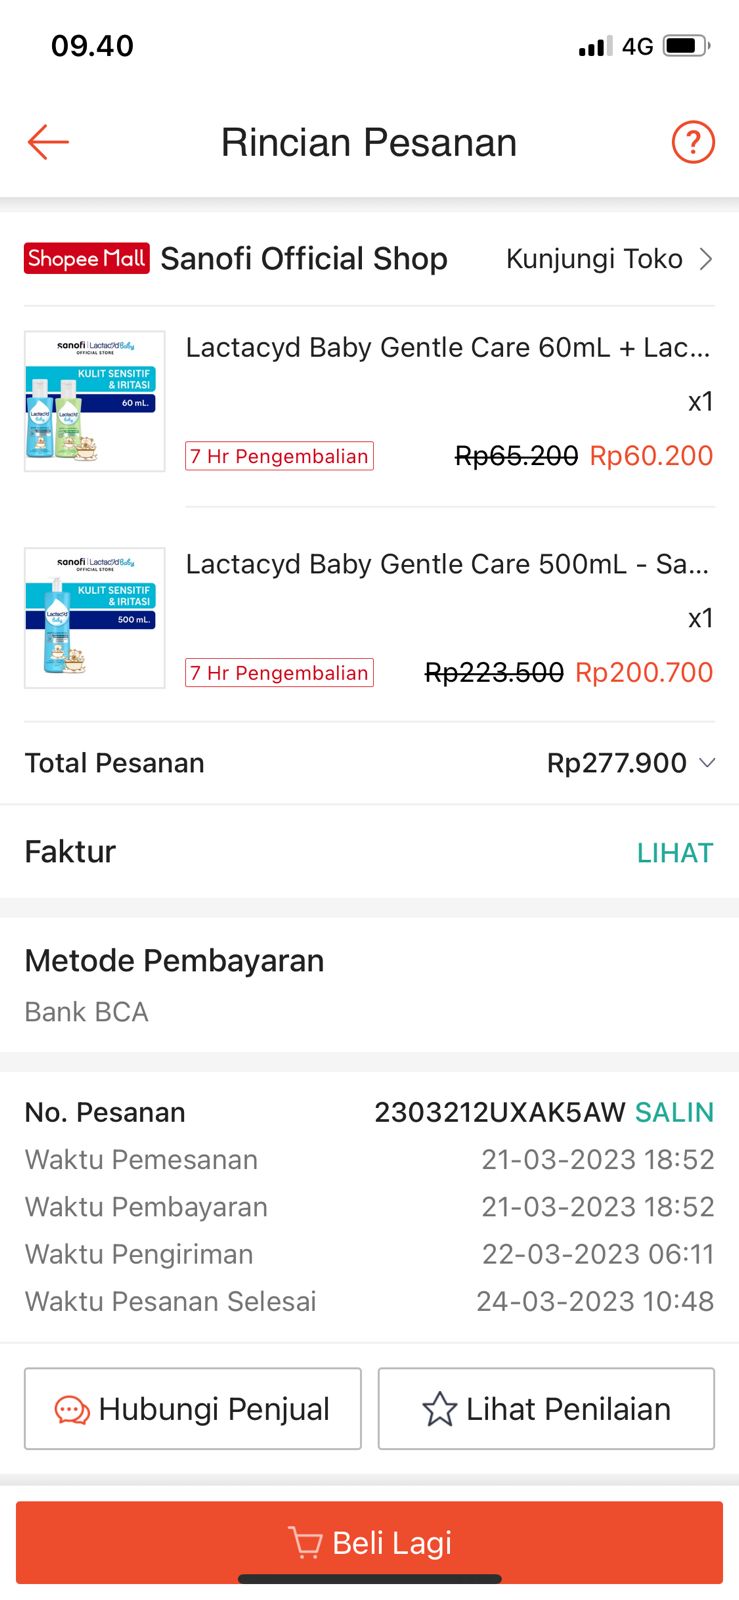Open the Lactacyd 60mL product thumbnail

click(x=95, y=401)
